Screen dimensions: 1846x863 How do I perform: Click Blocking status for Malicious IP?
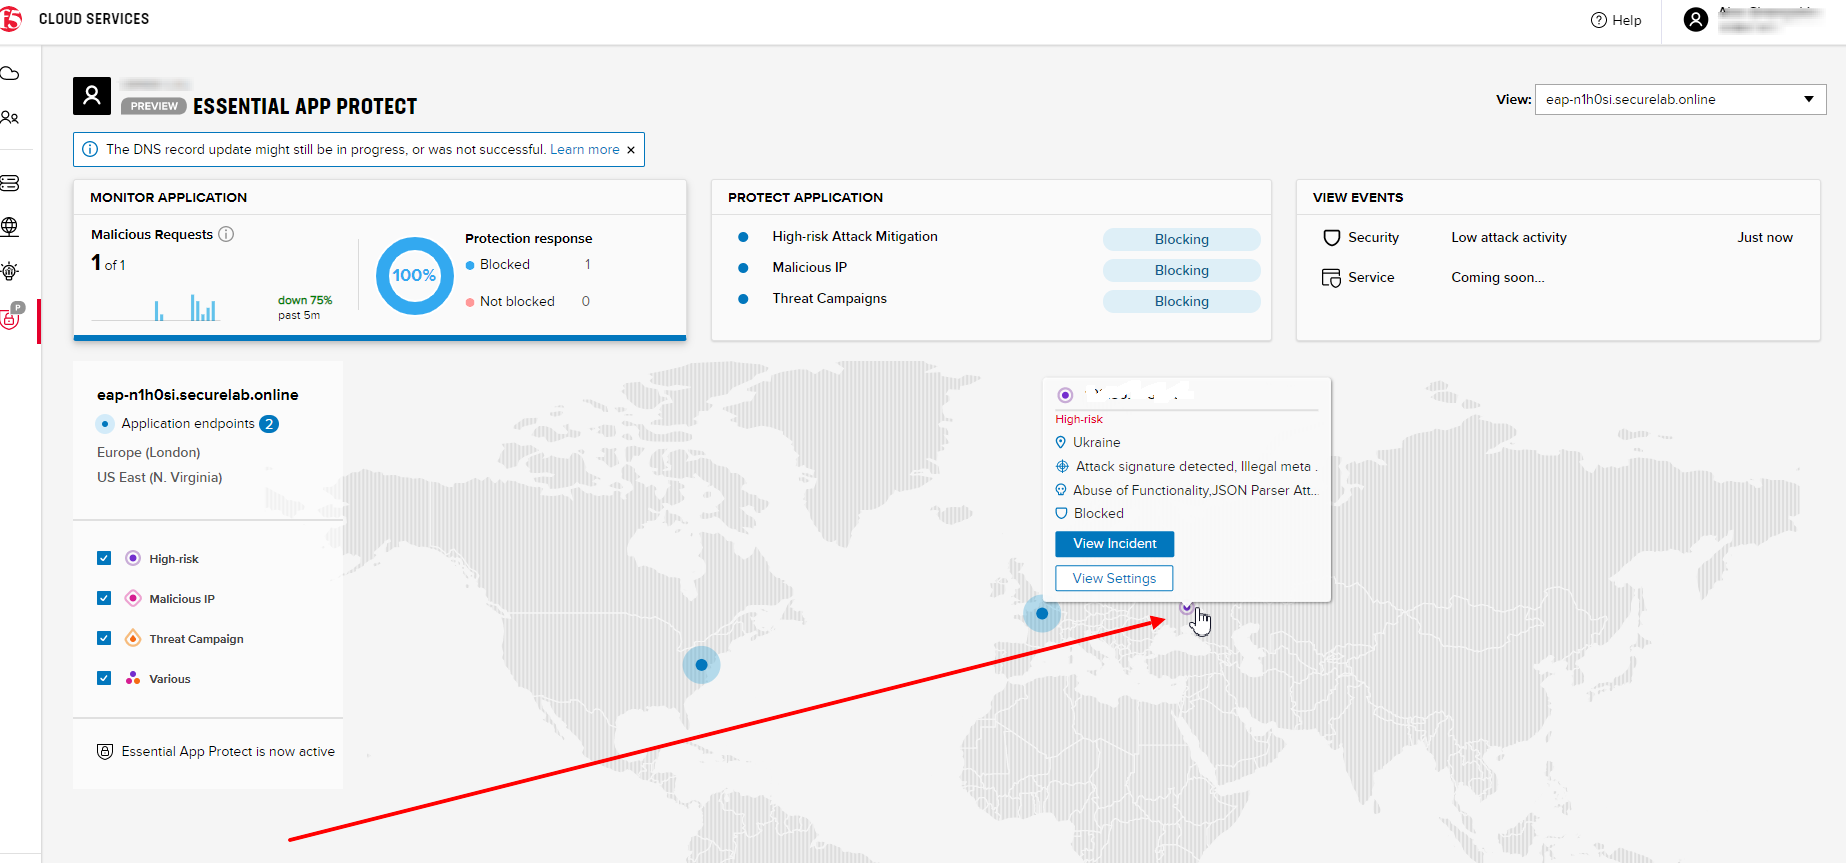pos(1181,270)
